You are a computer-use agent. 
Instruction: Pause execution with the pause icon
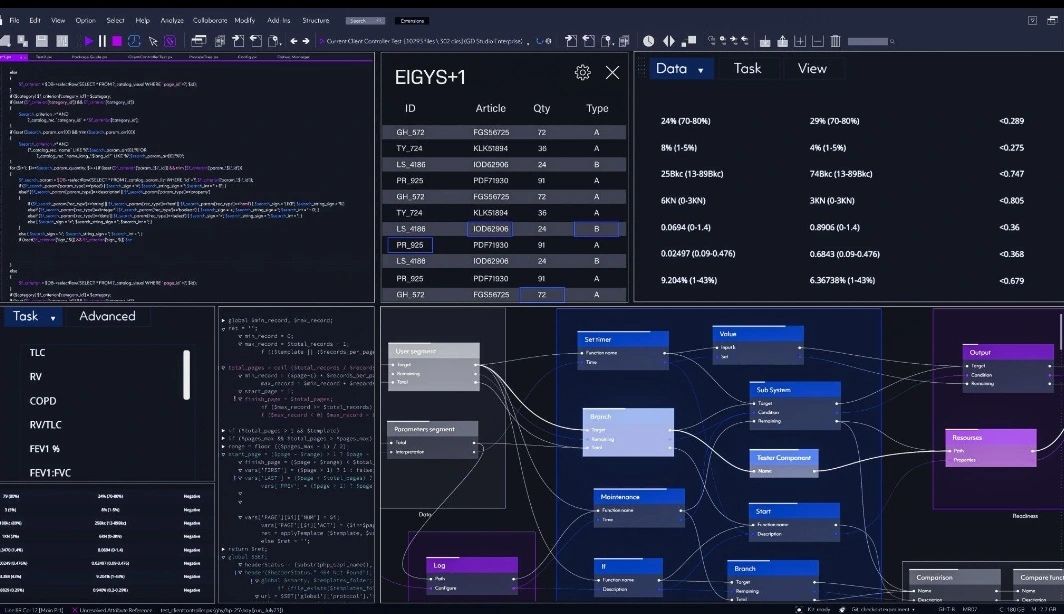[102, 41]
